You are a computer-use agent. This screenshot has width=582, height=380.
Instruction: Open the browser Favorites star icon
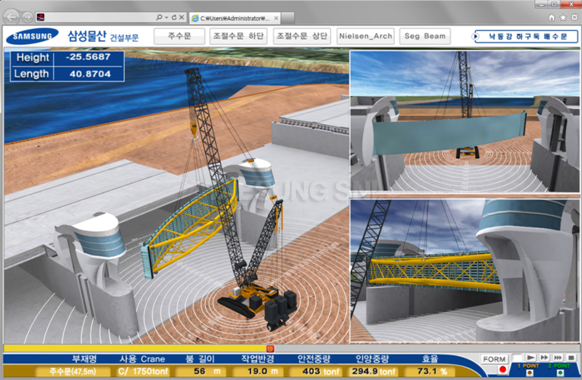(563, 17)
